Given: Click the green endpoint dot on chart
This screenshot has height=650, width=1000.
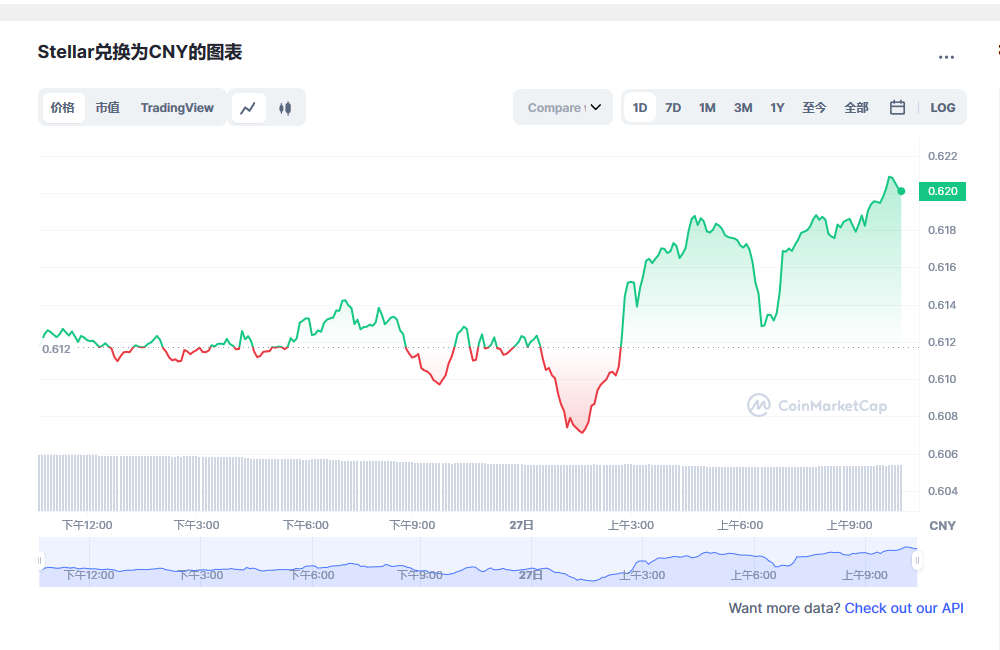Looking at the screenshot, I should click(901, 191).
